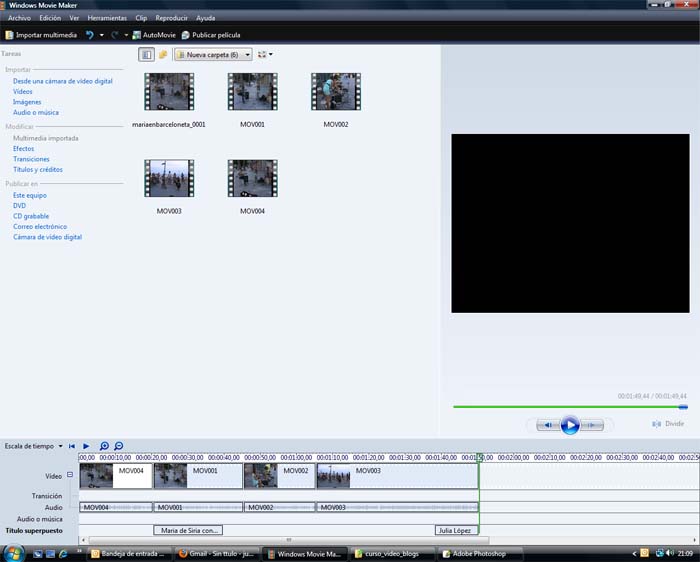Click the timeline zoom out magnifier
Screen dimensions: 700x562
coord(119,446)
